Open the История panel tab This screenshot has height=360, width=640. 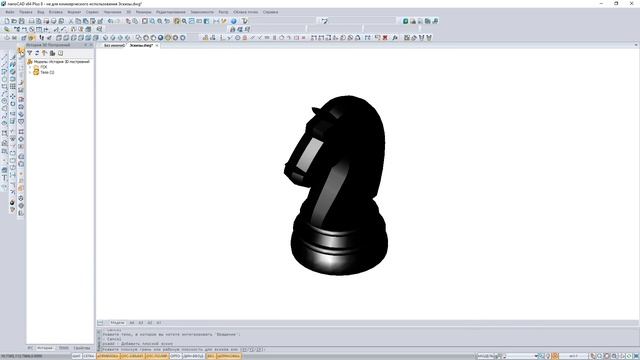[x=45, y=348]
